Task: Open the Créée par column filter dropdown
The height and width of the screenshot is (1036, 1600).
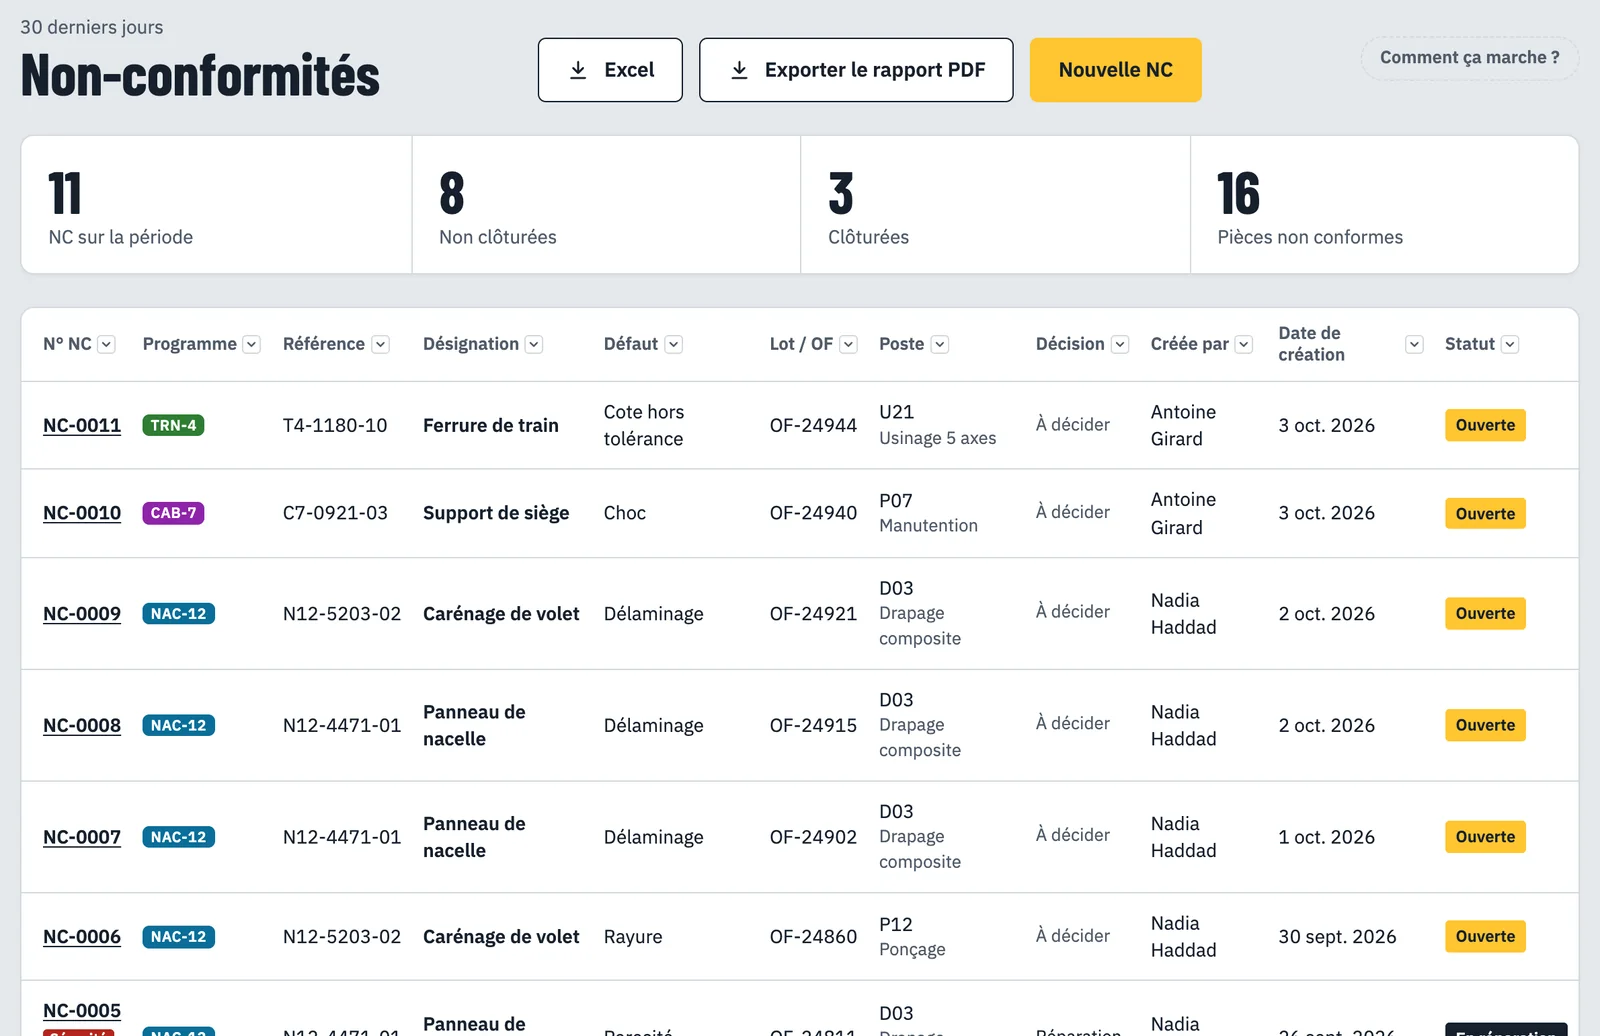Action: click(1244, 344)
